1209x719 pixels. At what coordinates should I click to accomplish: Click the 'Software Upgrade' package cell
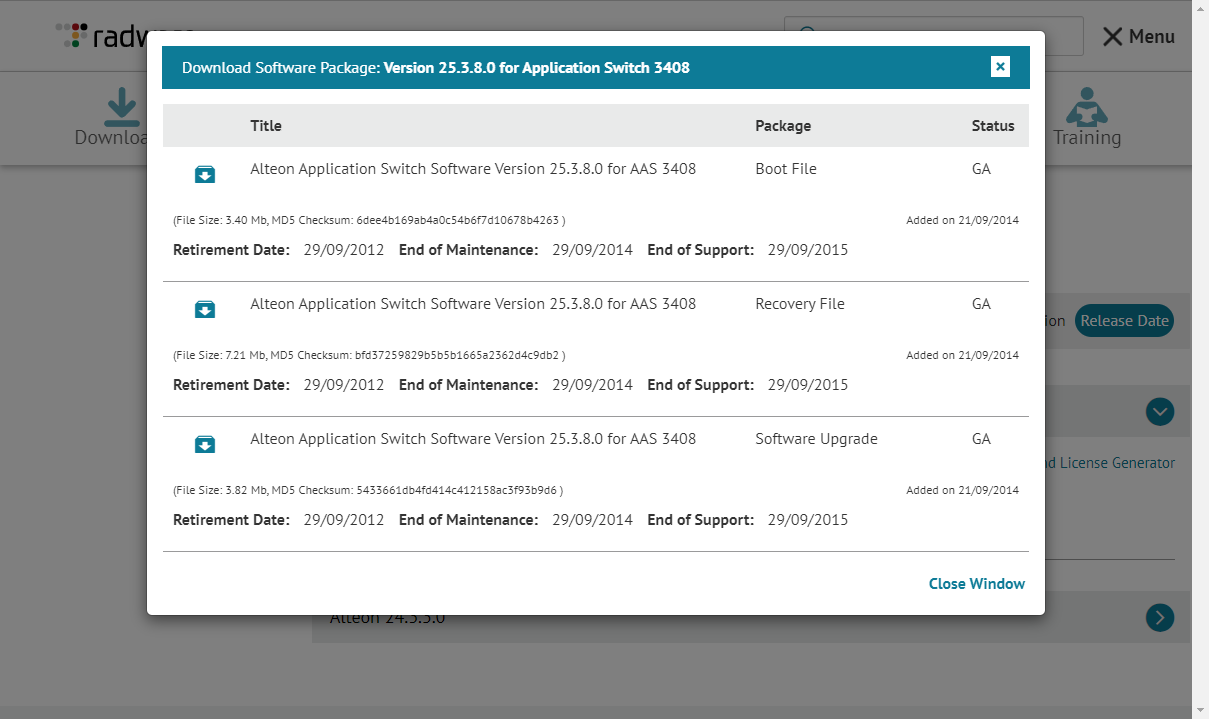point(816,439)
